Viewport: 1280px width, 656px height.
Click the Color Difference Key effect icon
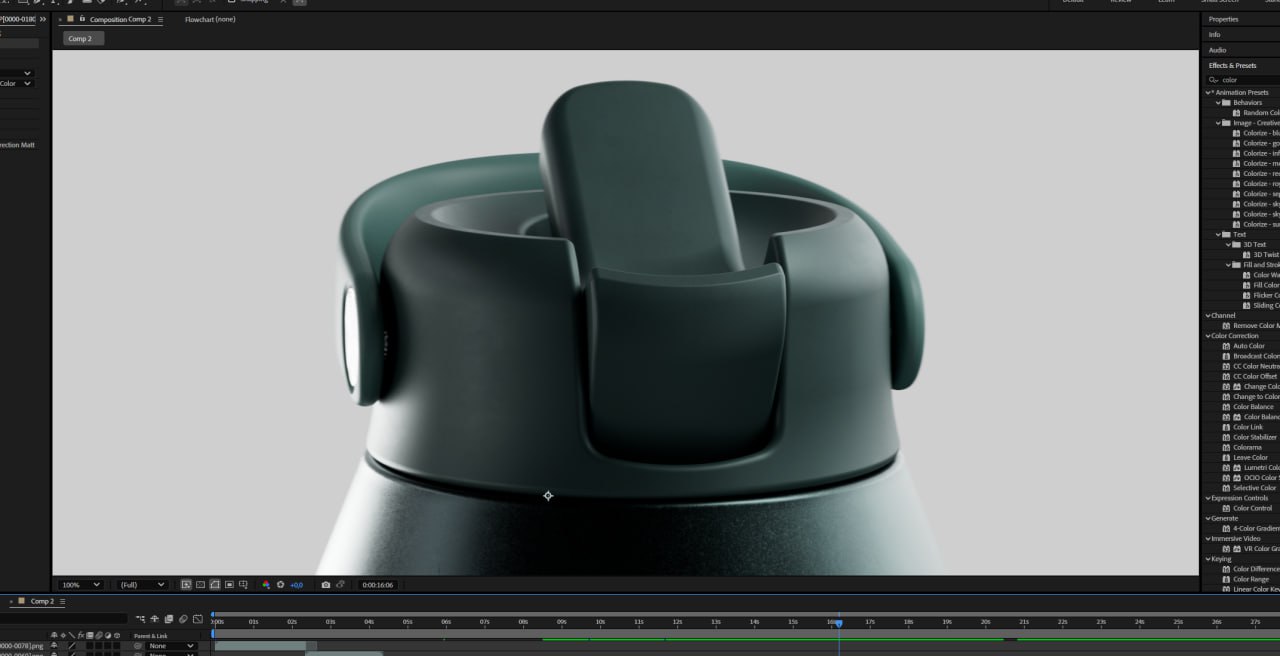point(1226,569)
